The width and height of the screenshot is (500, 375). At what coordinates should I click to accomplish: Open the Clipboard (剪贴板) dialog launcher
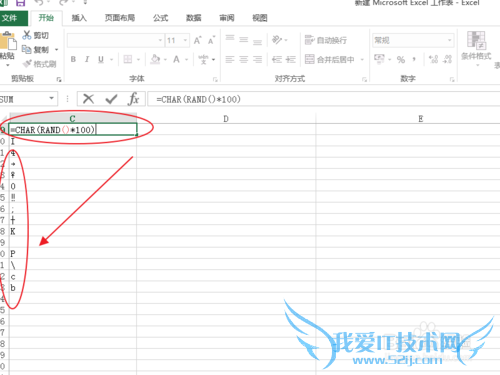click(59, 79)
